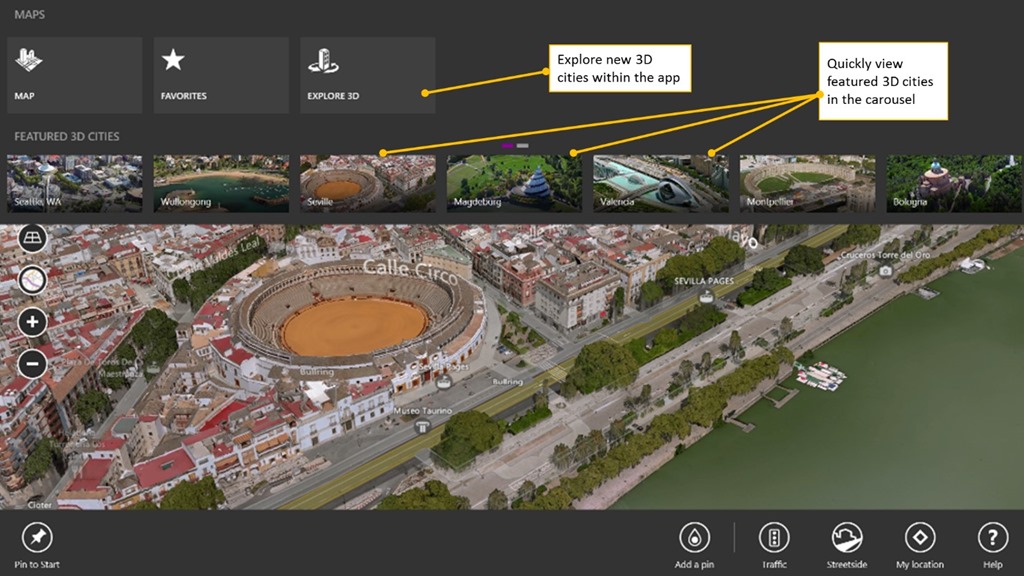
Task: Click the Sevilla Pages map marker
Action: point(706,297)
